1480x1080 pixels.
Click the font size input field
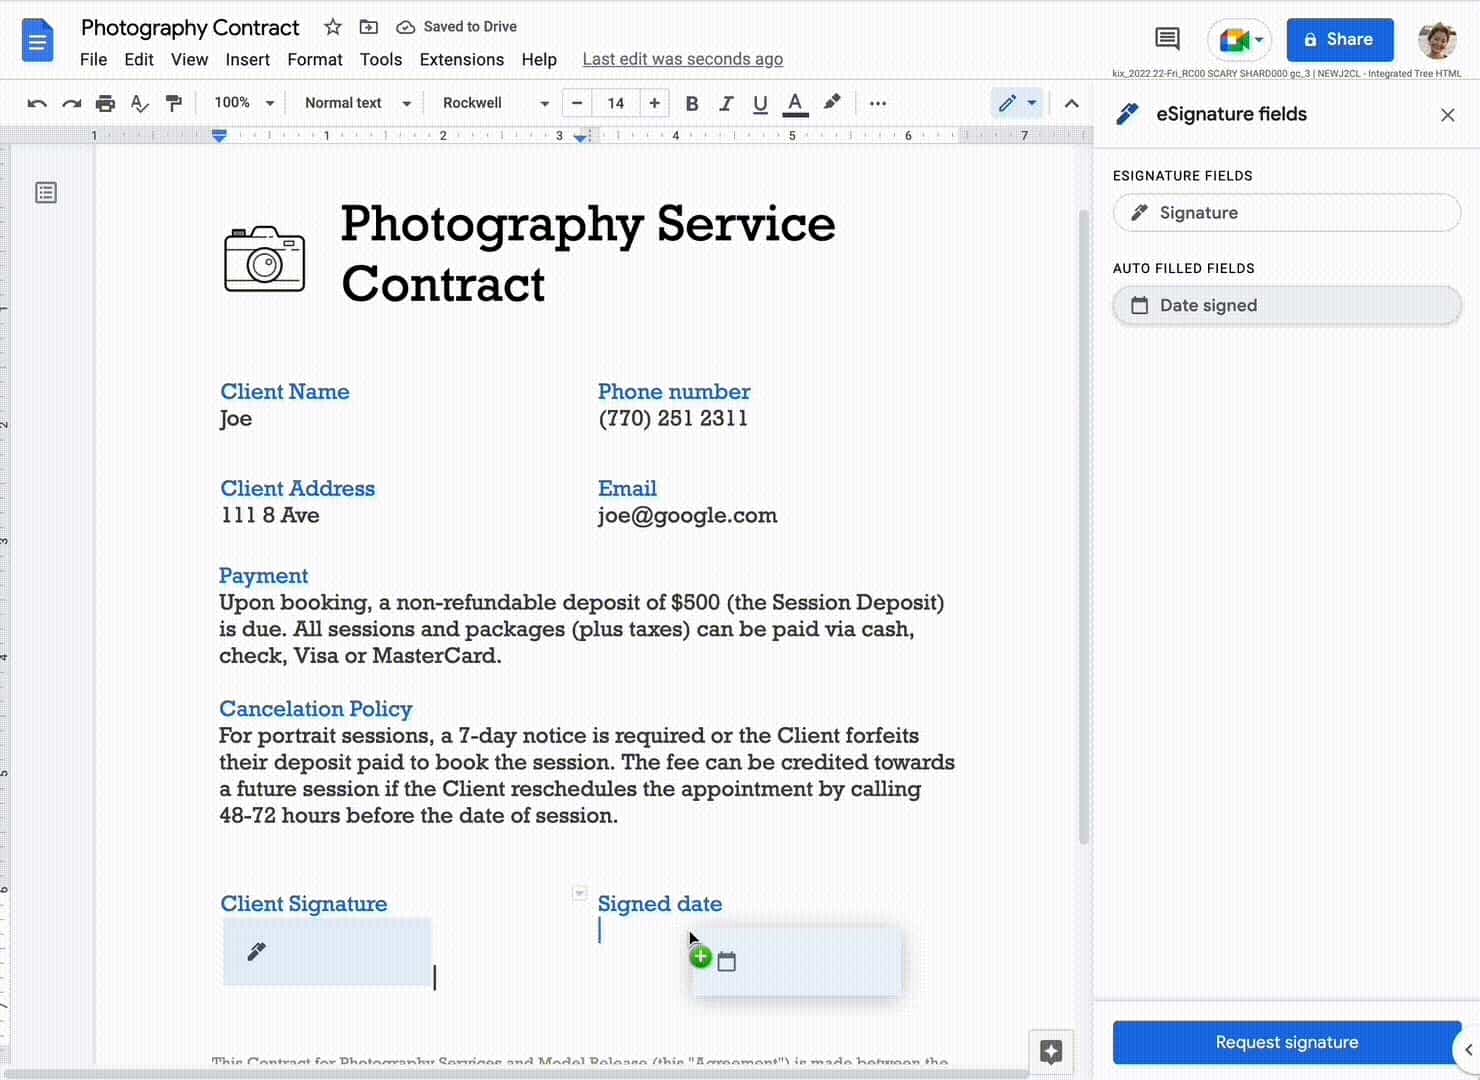(615, 103)
